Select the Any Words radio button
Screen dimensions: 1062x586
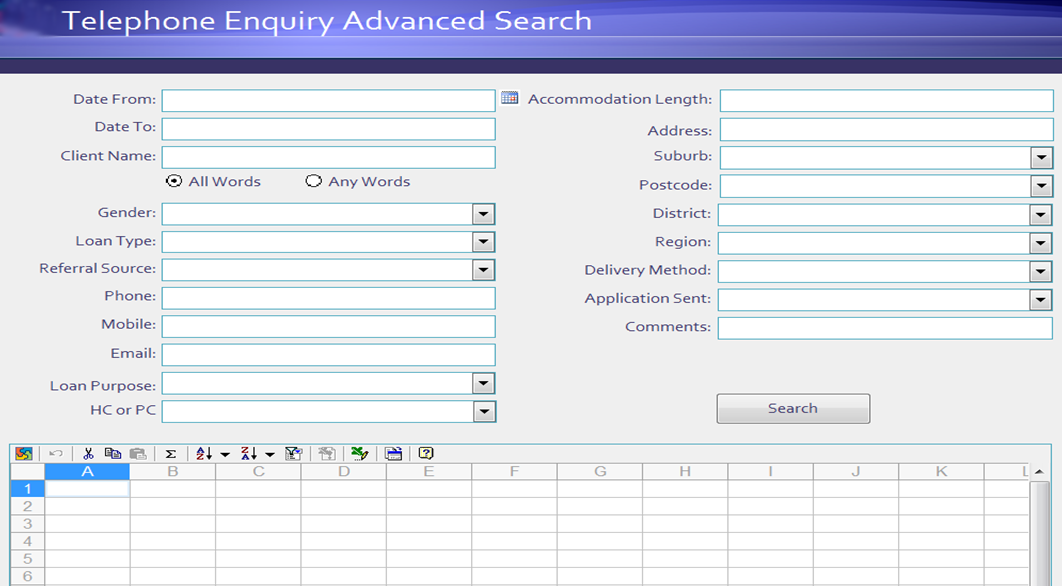(x=314, y=181)
